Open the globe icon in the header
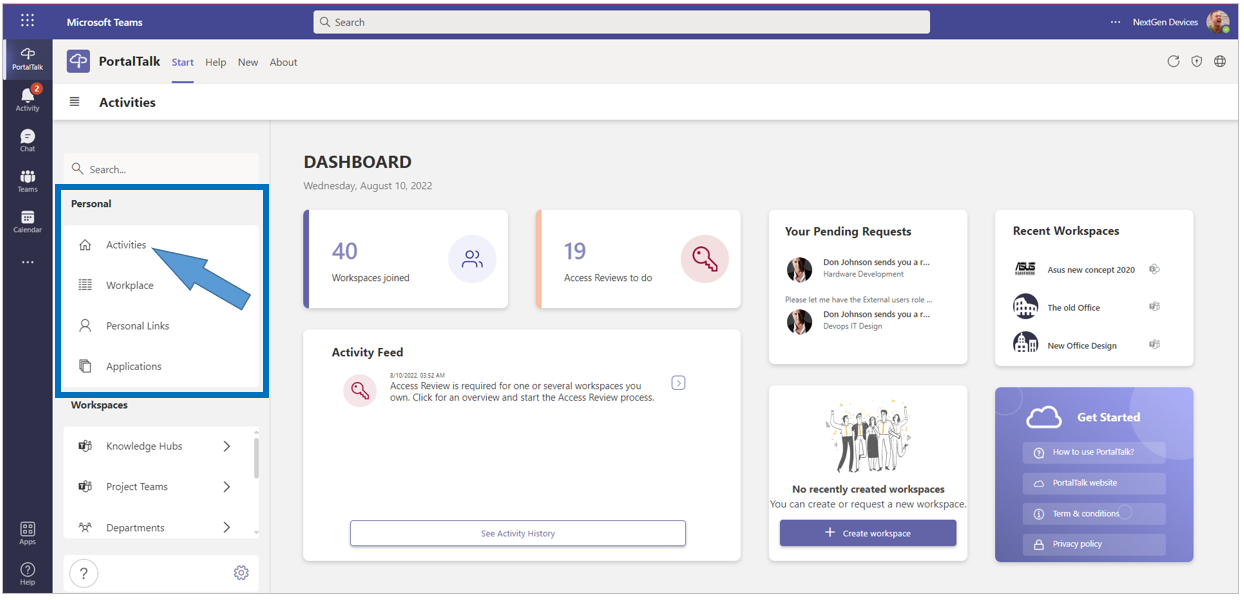This screenshot has width=1244, height=600. (x=1220, y=62)
